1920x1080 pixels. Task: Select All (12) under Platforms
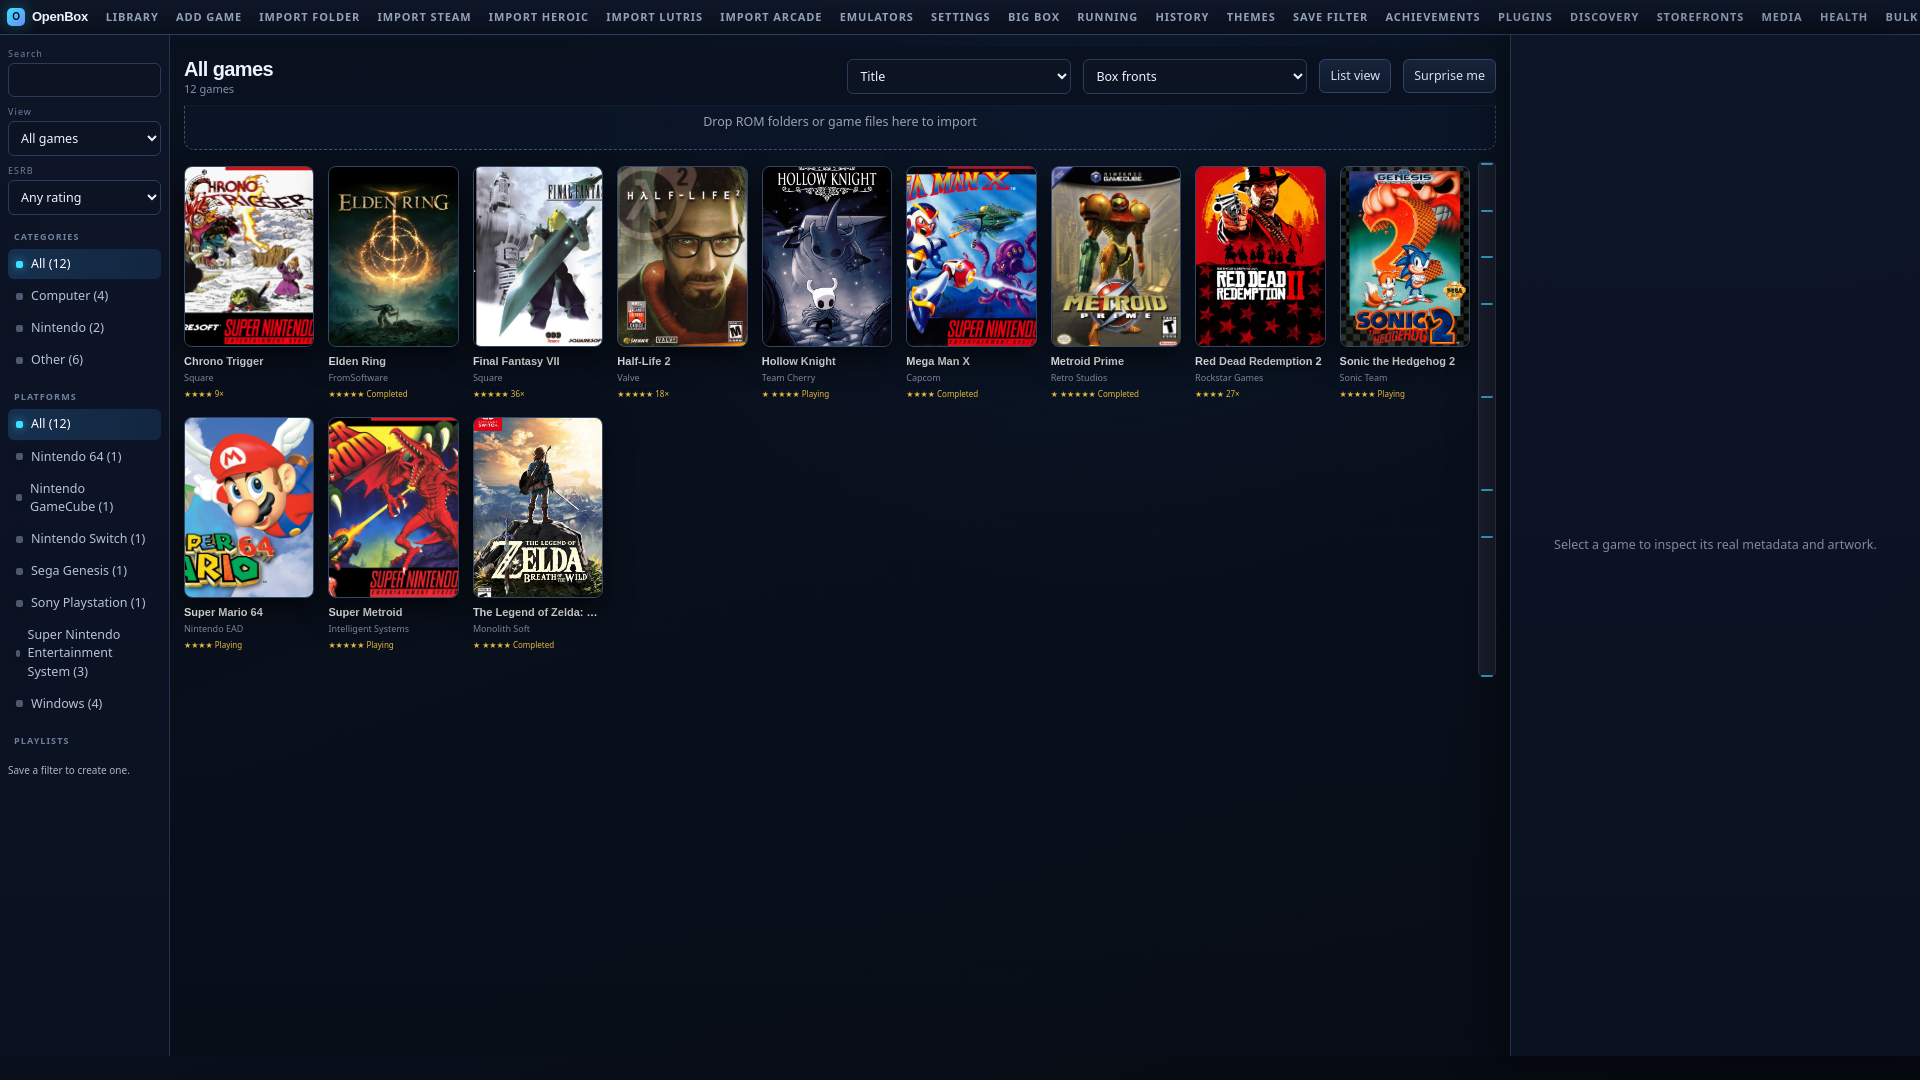point(84,424)
